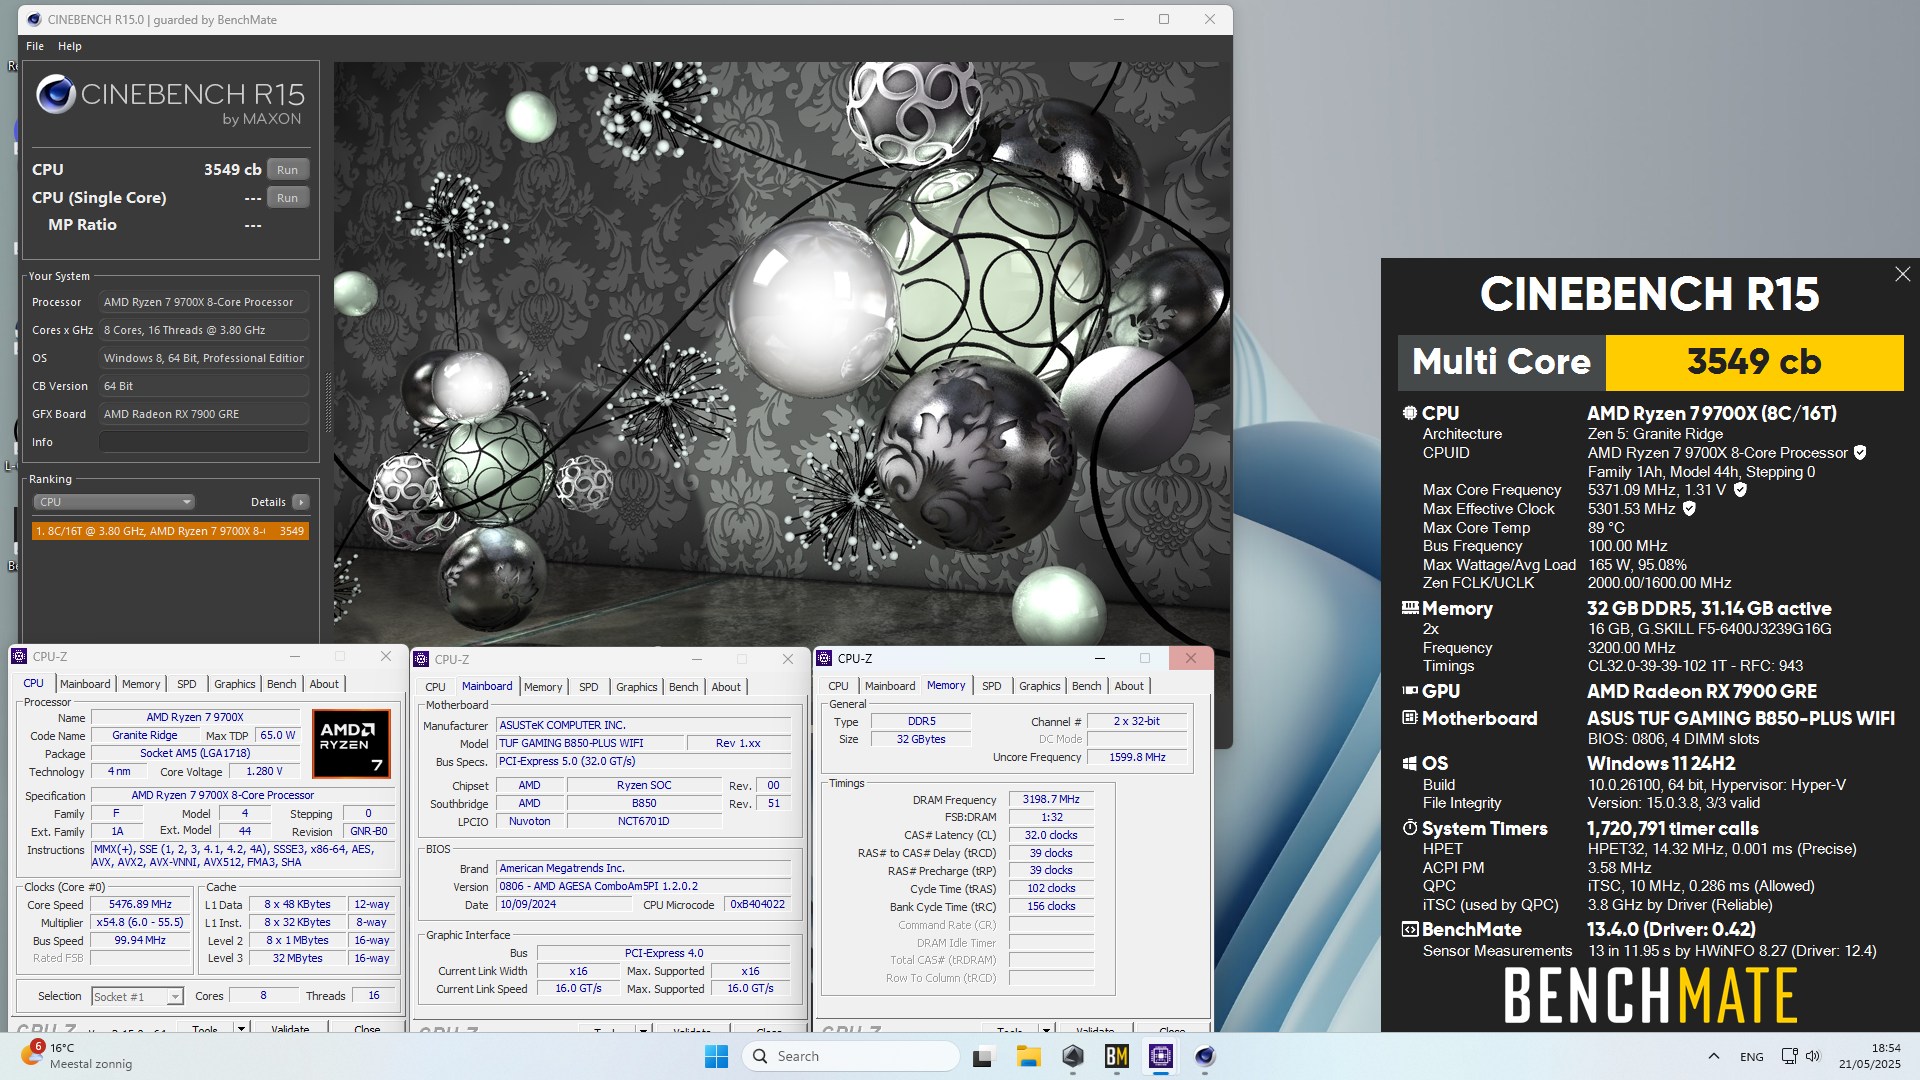Viewport: 1920px width, 1080px height.
Task: Click the Cinebench icon in the main window title bar
Action: pos(34,19)
